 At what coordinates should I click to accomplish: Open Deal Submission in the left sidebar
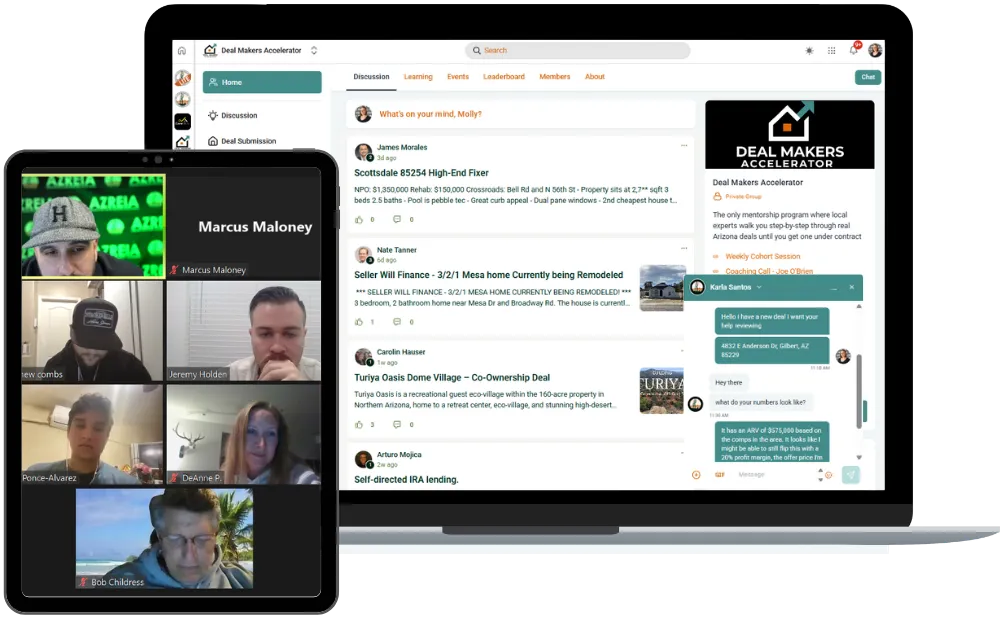248,141
